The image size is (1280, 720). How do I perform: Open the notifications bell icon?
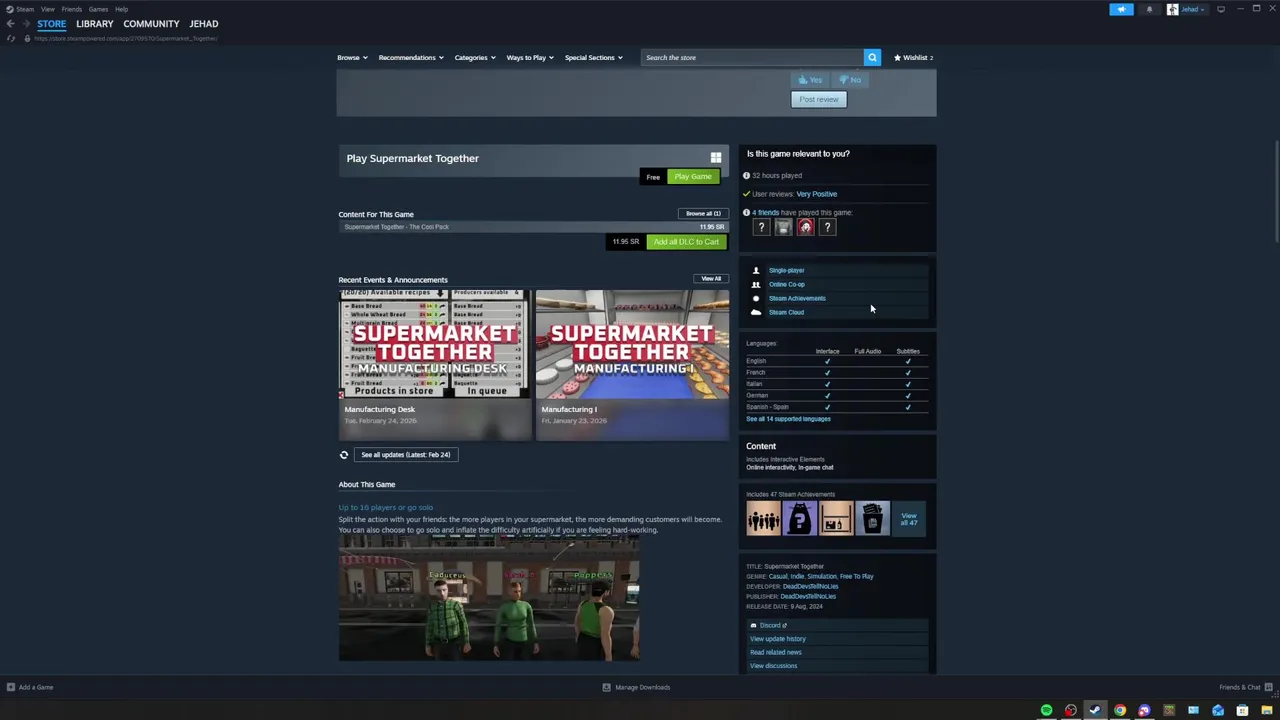coord(1149,9)
